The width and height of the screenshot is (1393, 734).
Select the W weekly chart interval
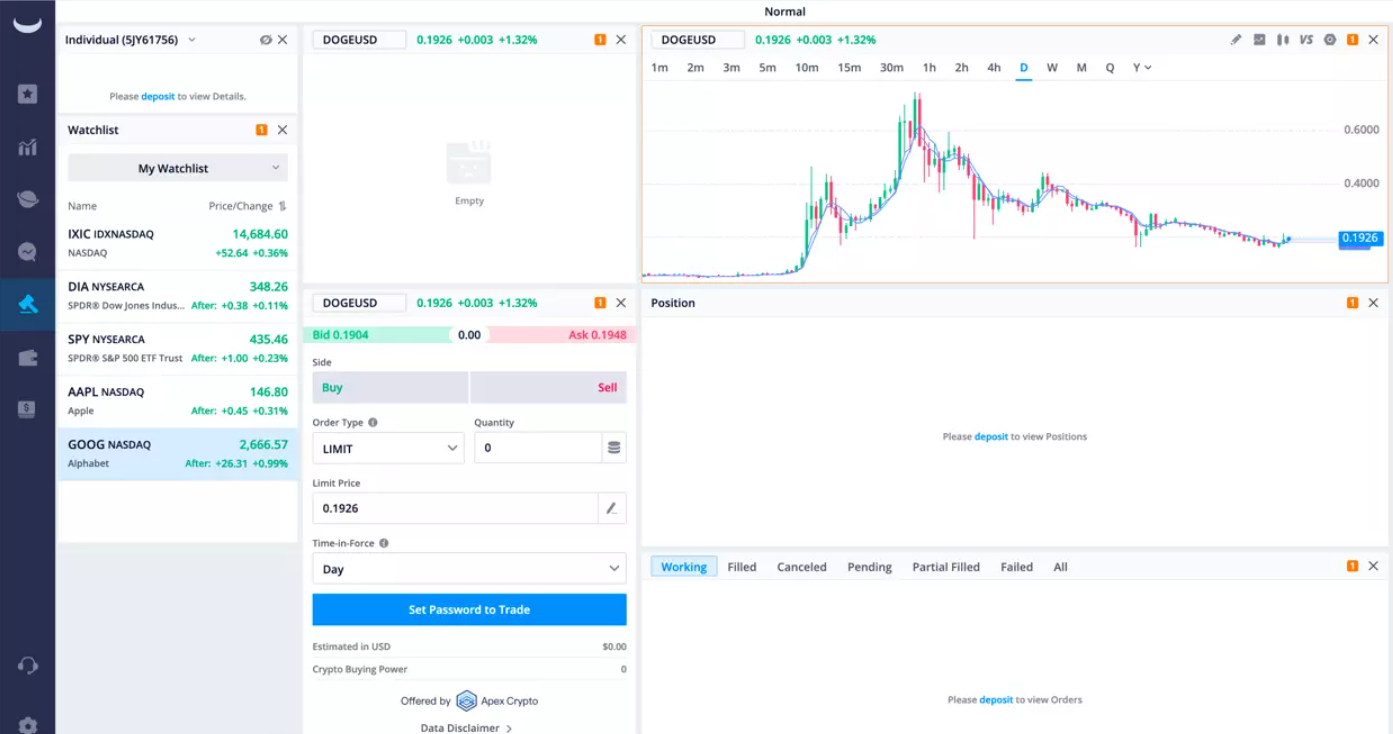pyautogui.click(x=1052, y=68)
